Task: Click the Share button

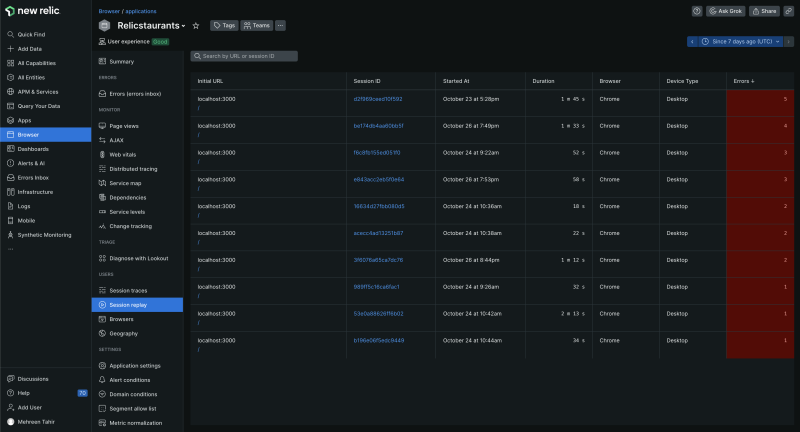Action: coord(765,11)
